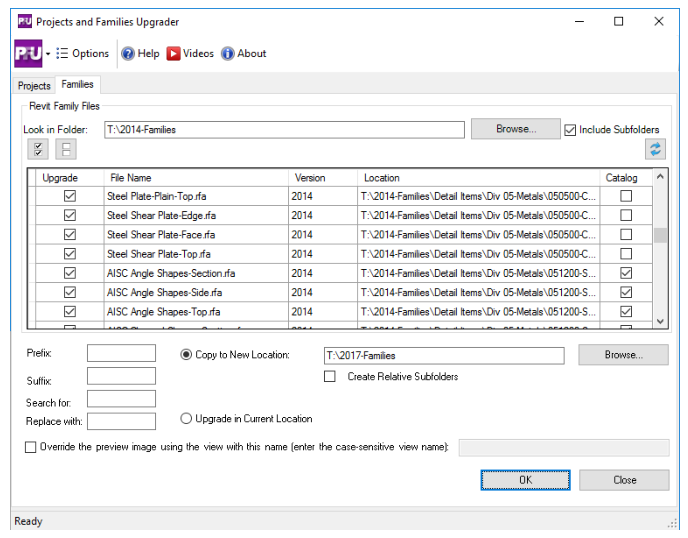Sort by the File Name column header
The width and height of the screenshot is (688, 538).
(196, 178)
